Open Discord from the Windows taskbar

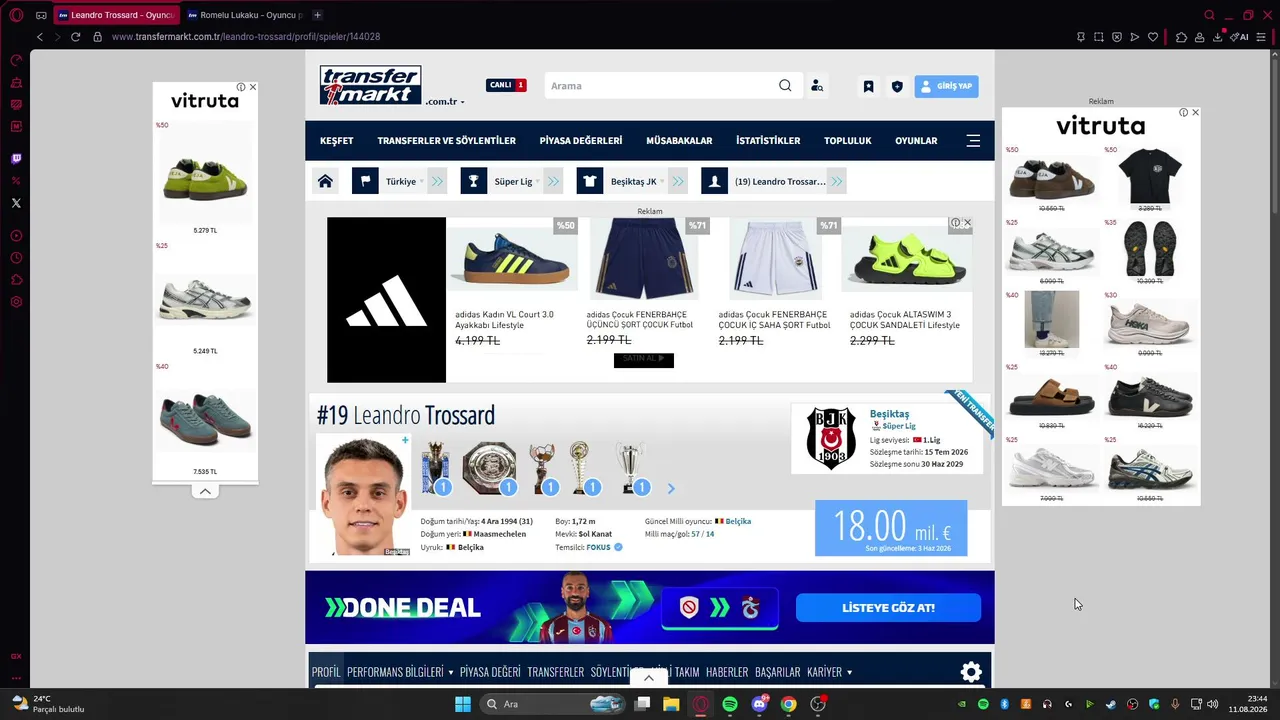point(760,704)
